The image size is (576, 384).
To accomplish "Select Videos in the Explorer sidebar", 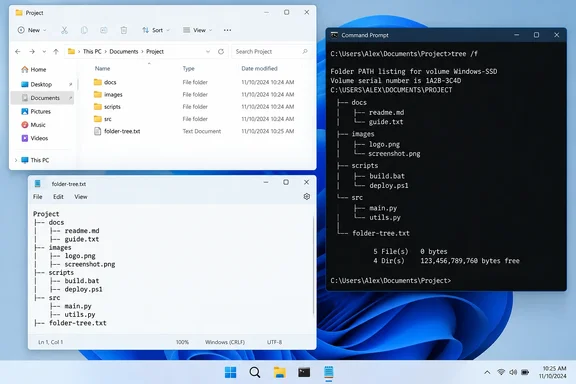I will pyautogui.click(x=35, y=138).
